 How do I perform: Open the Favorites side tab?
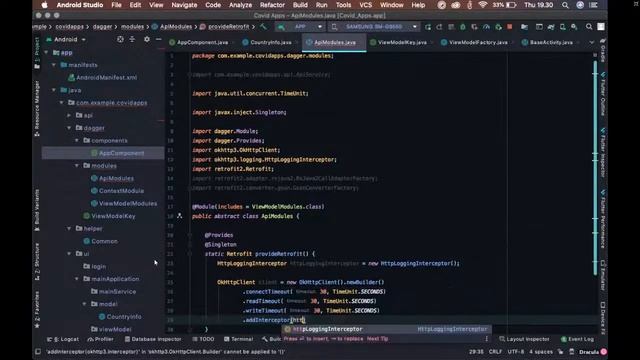tap(37, 309)
